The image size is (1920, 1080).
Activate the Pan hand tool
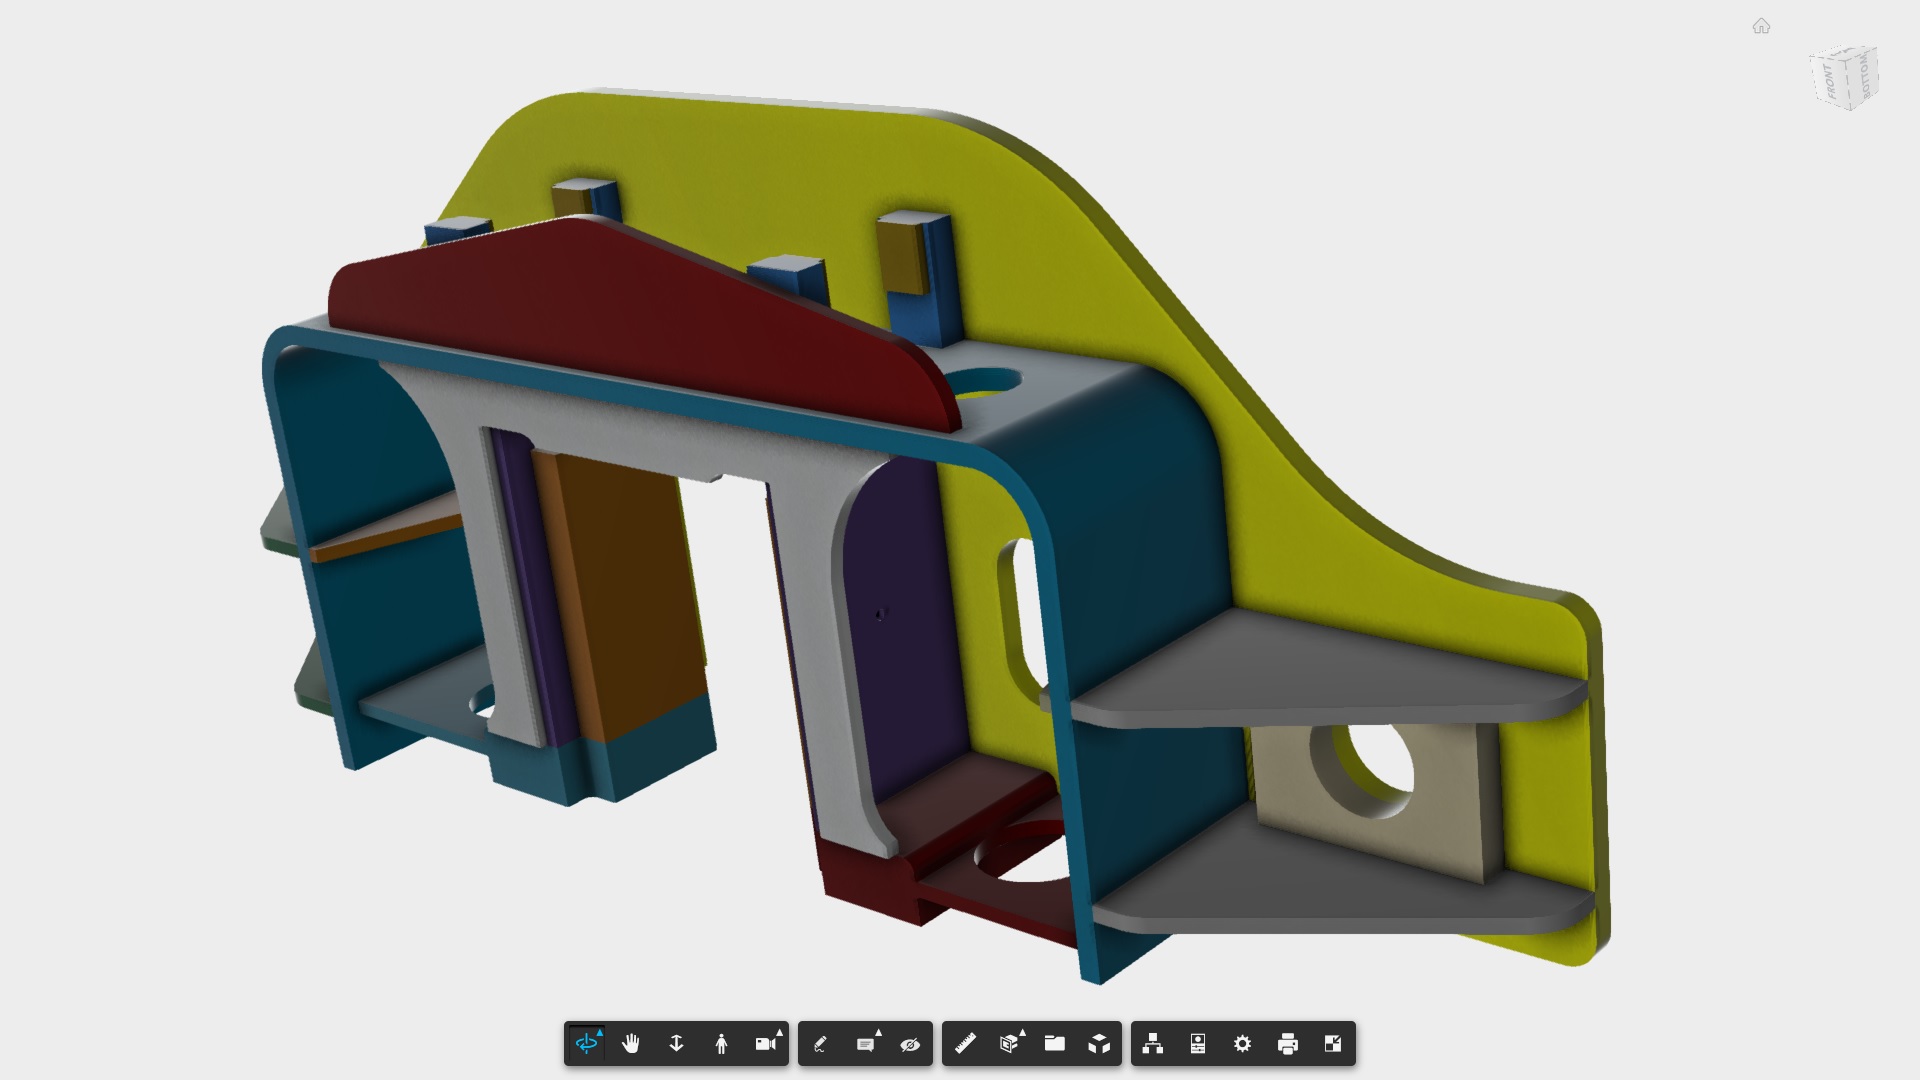point(631,1044)
